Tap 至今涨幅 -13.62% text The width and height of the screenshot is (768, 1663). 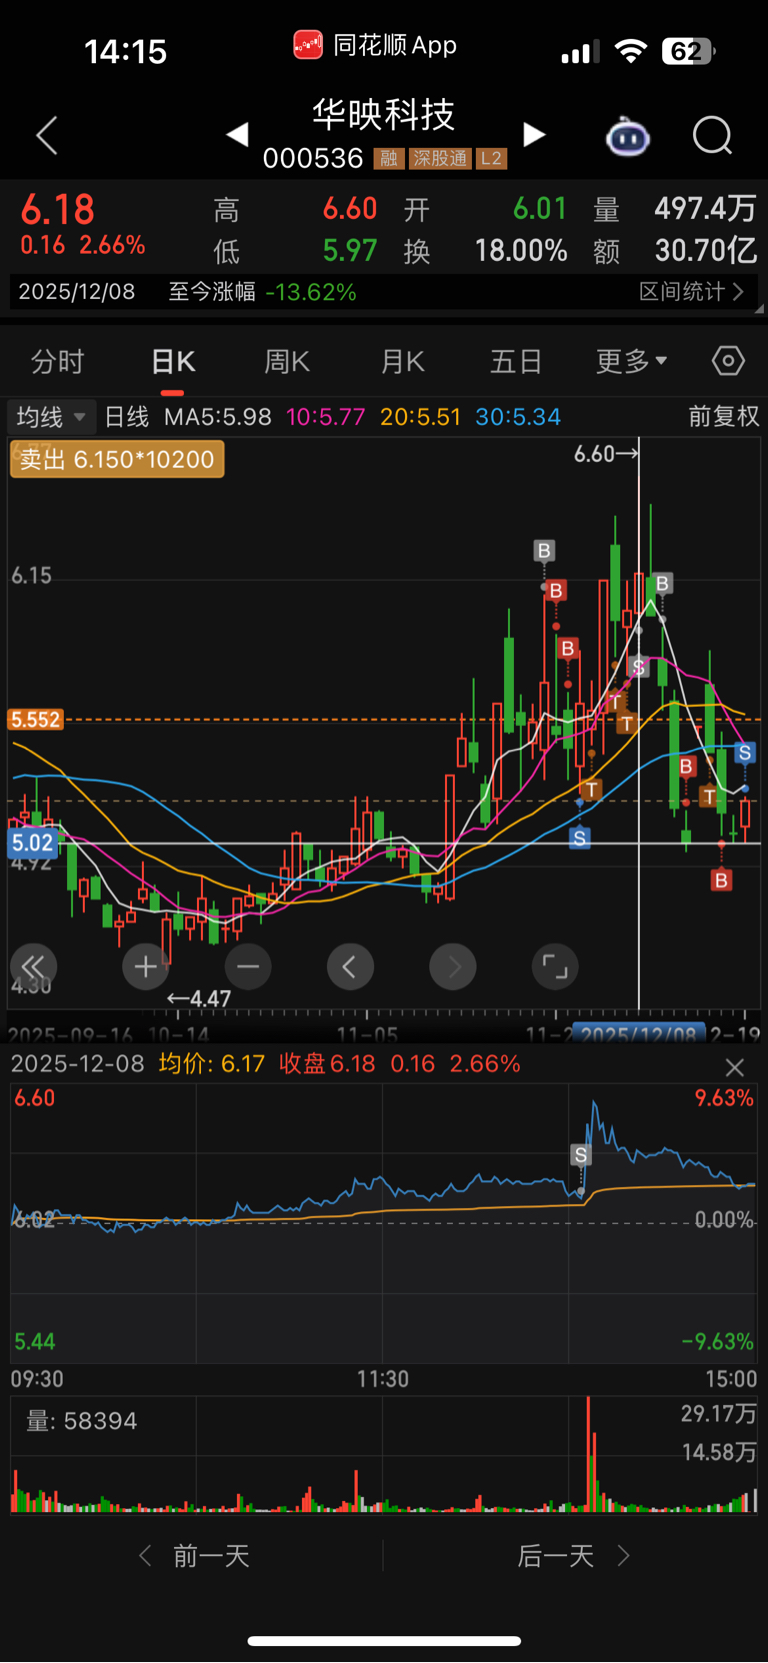(x=262, y=292)
